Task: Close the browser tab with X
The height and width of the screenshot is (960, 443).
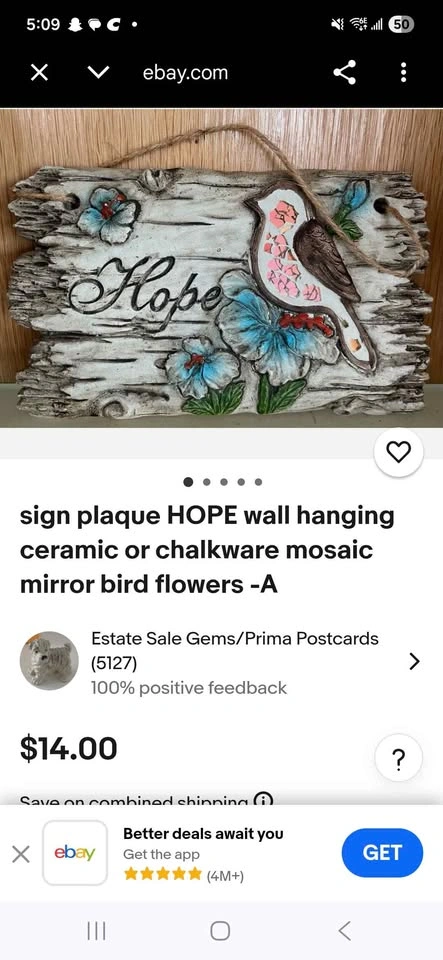Action: click(x=40, y=73)
